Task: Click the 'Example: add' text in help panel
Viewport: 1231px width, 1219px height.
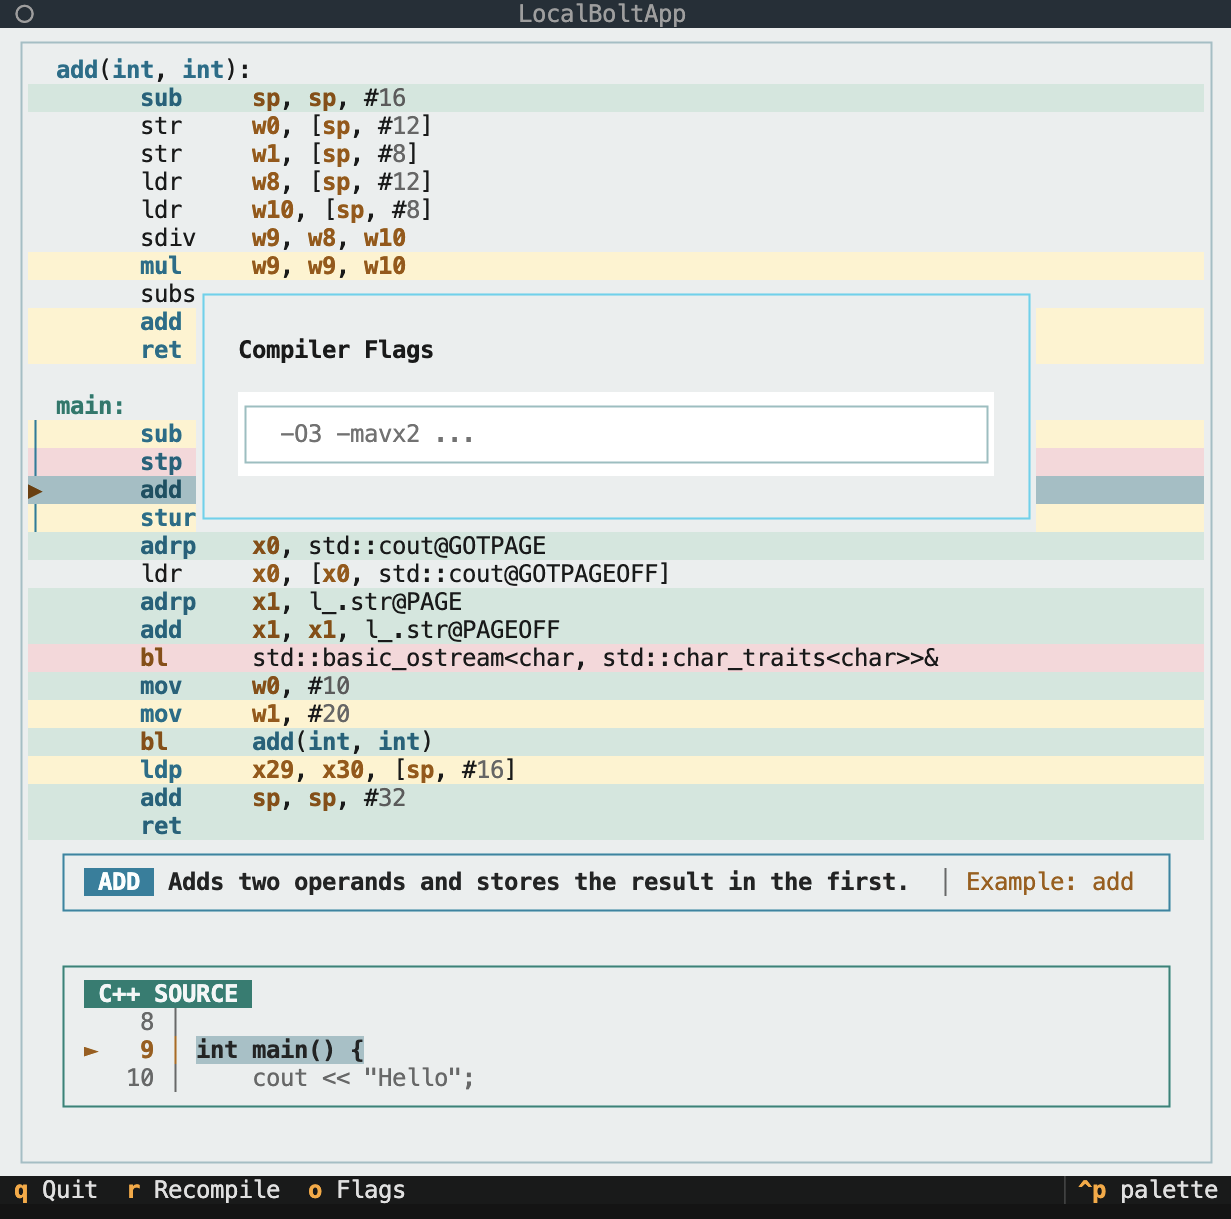Action: [x=1049, y=882]
